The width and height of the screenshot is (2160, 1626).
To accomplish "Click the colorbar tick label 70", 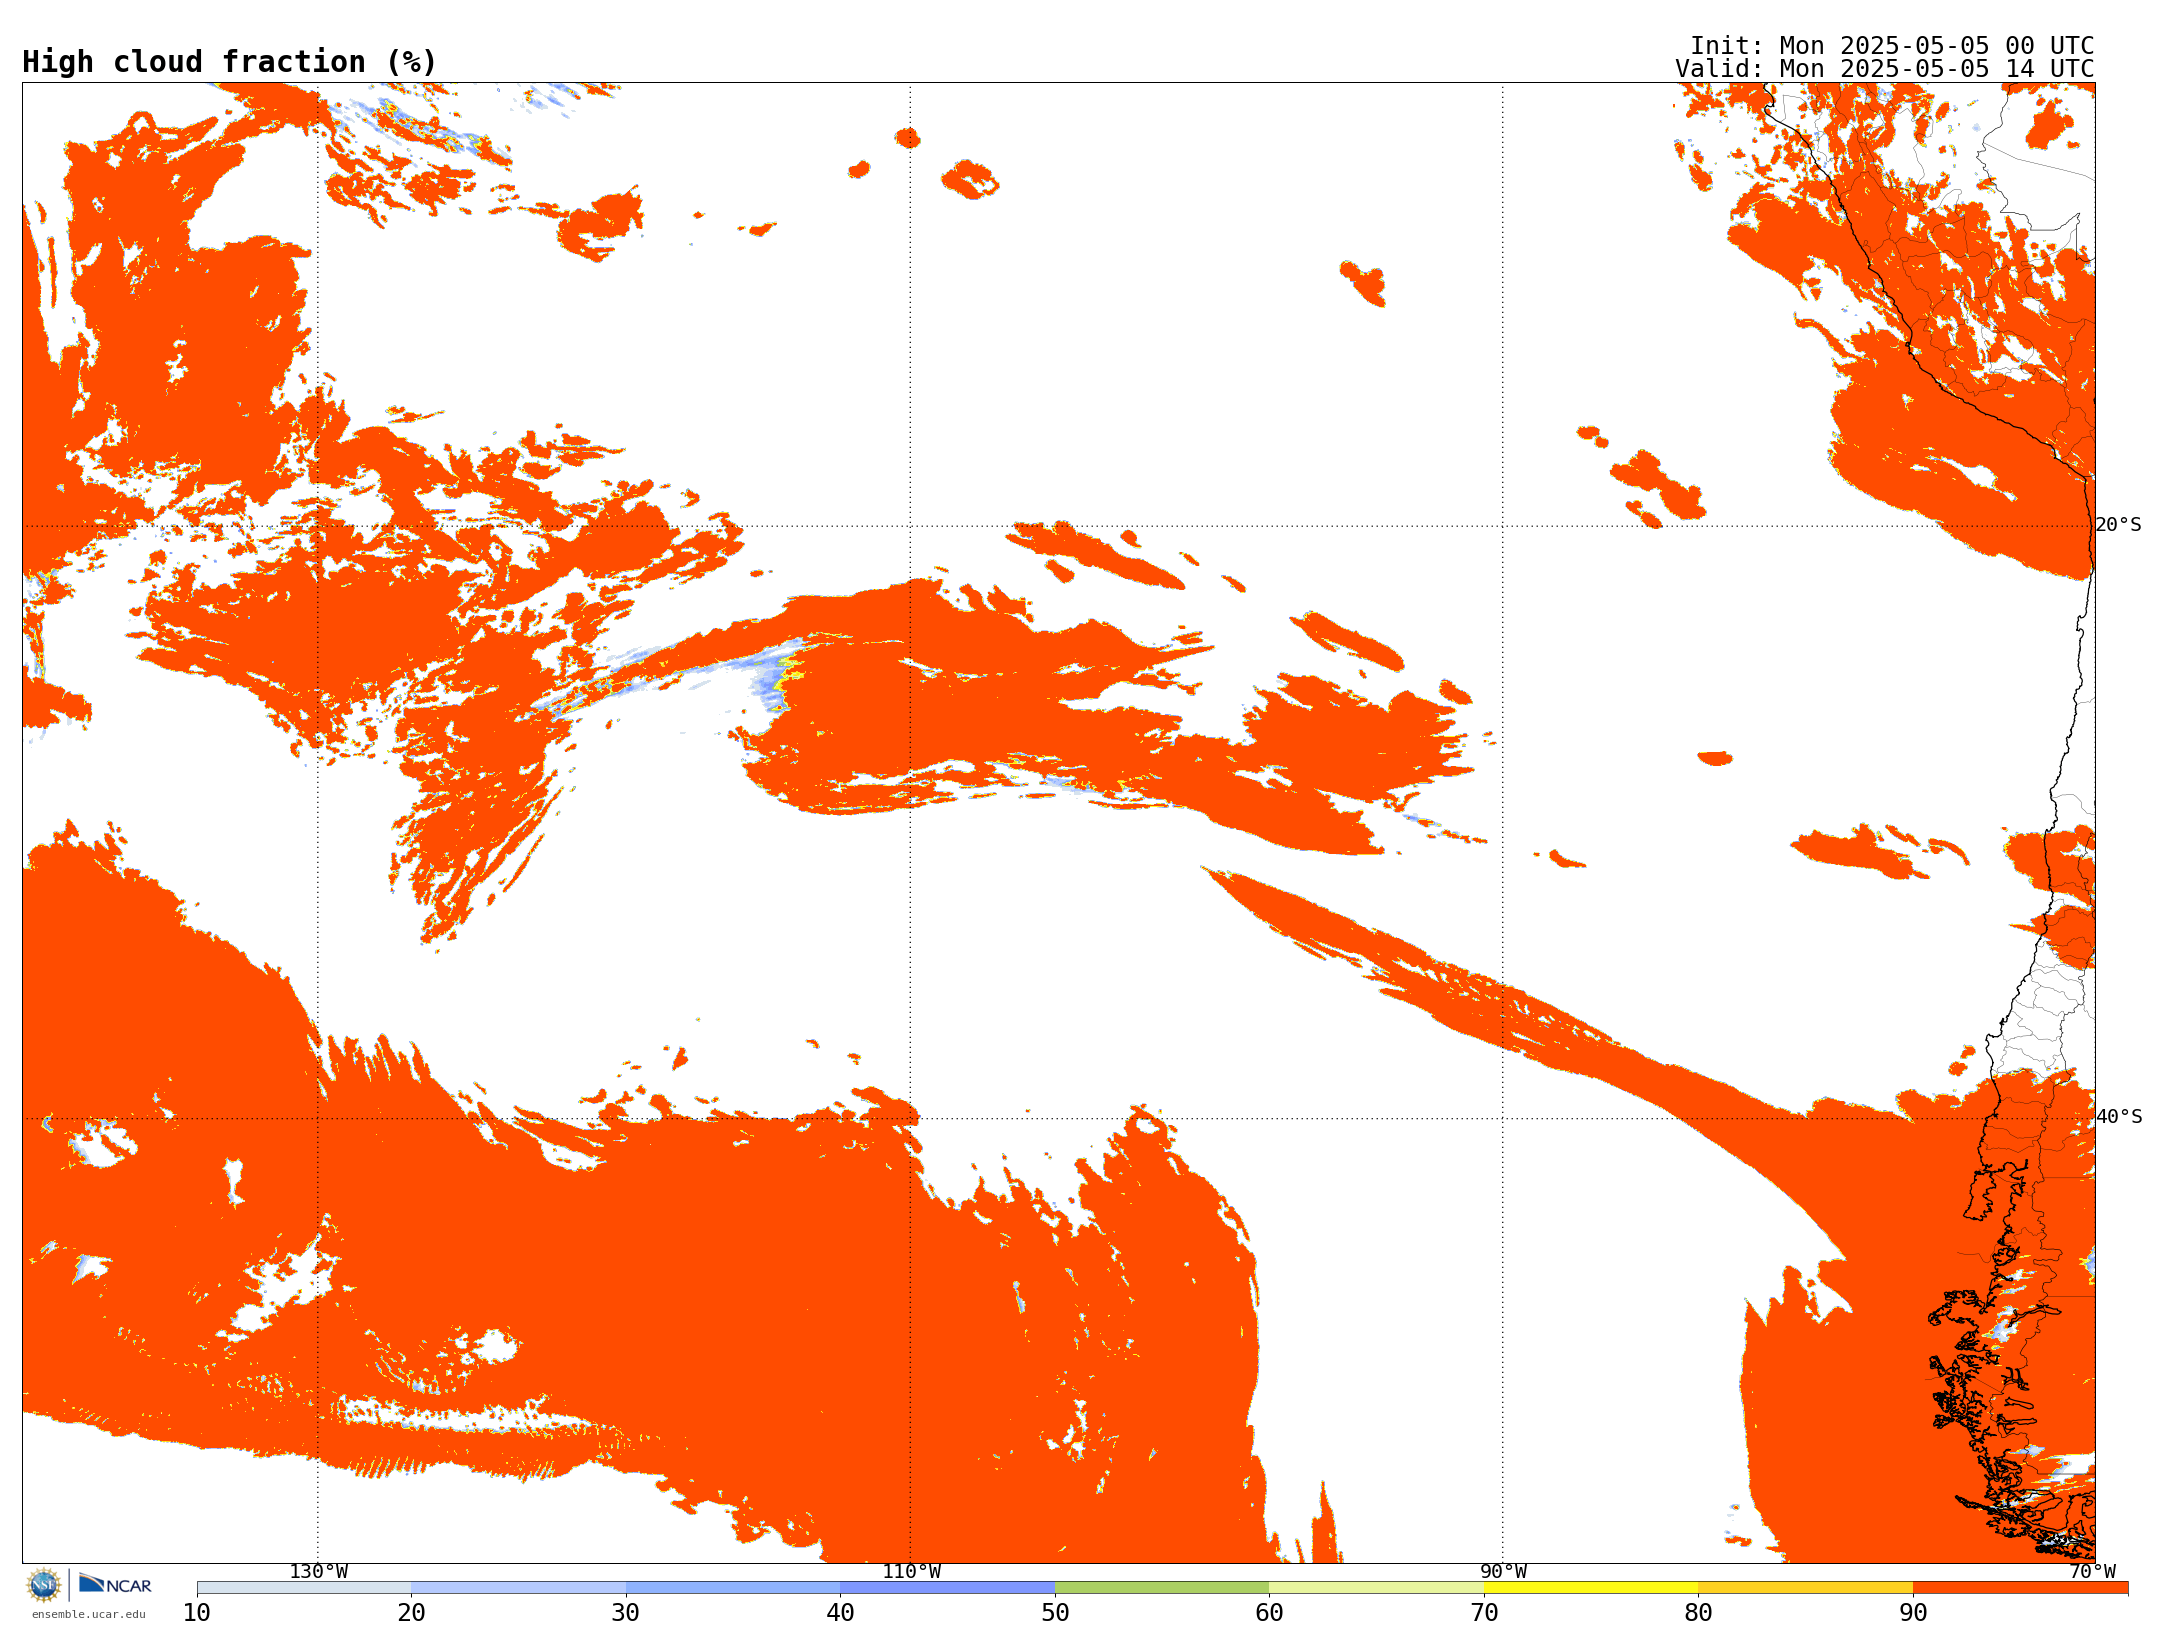I will click(1484, 1613).
